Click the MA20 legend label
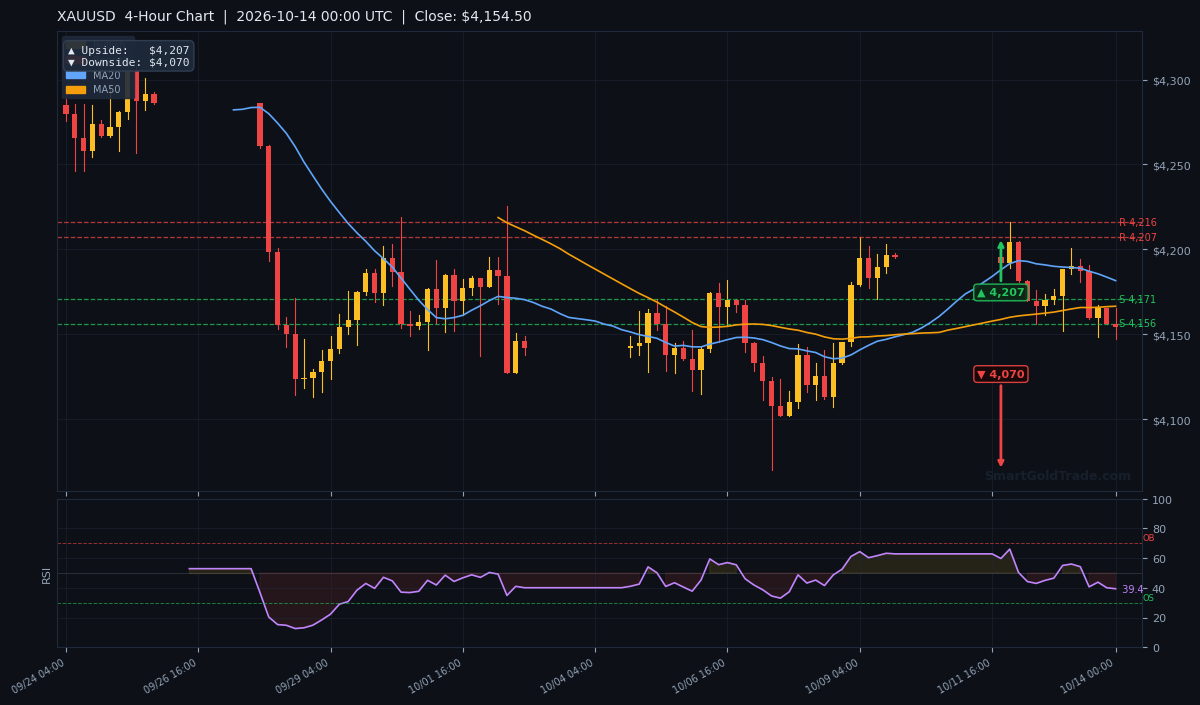Screen dimensions: 1200x705 [x=107, y=75]
